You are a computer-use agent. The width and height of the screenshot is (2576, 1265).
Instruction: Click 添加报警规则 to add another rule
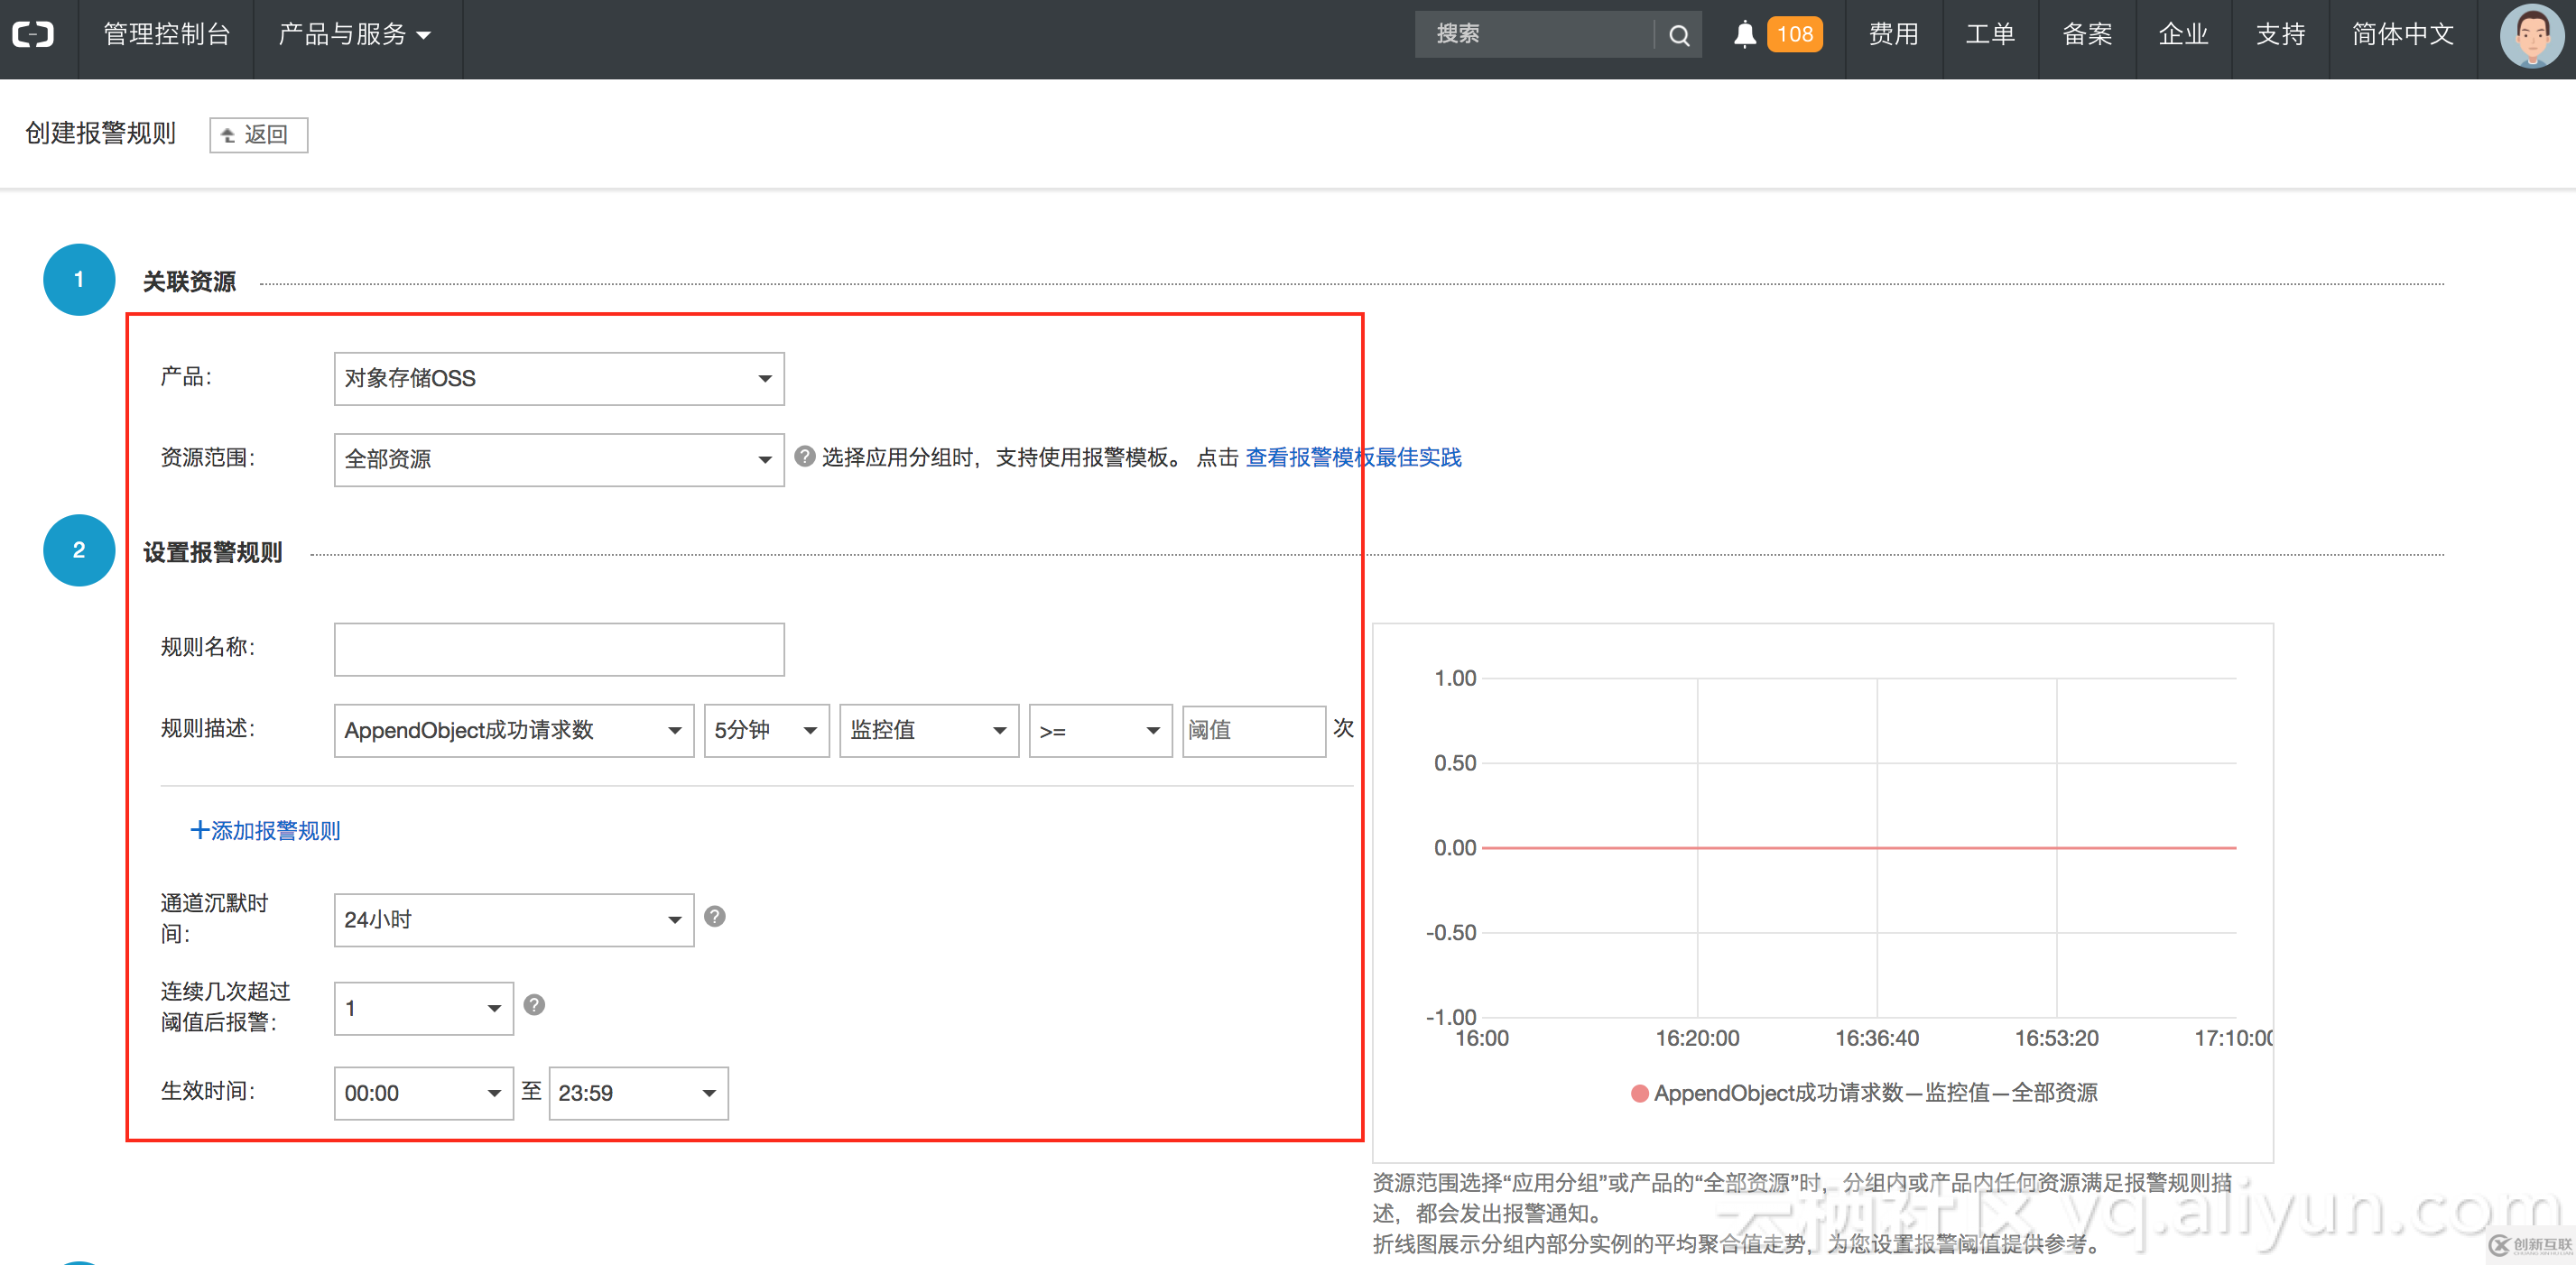coord(265,830)
